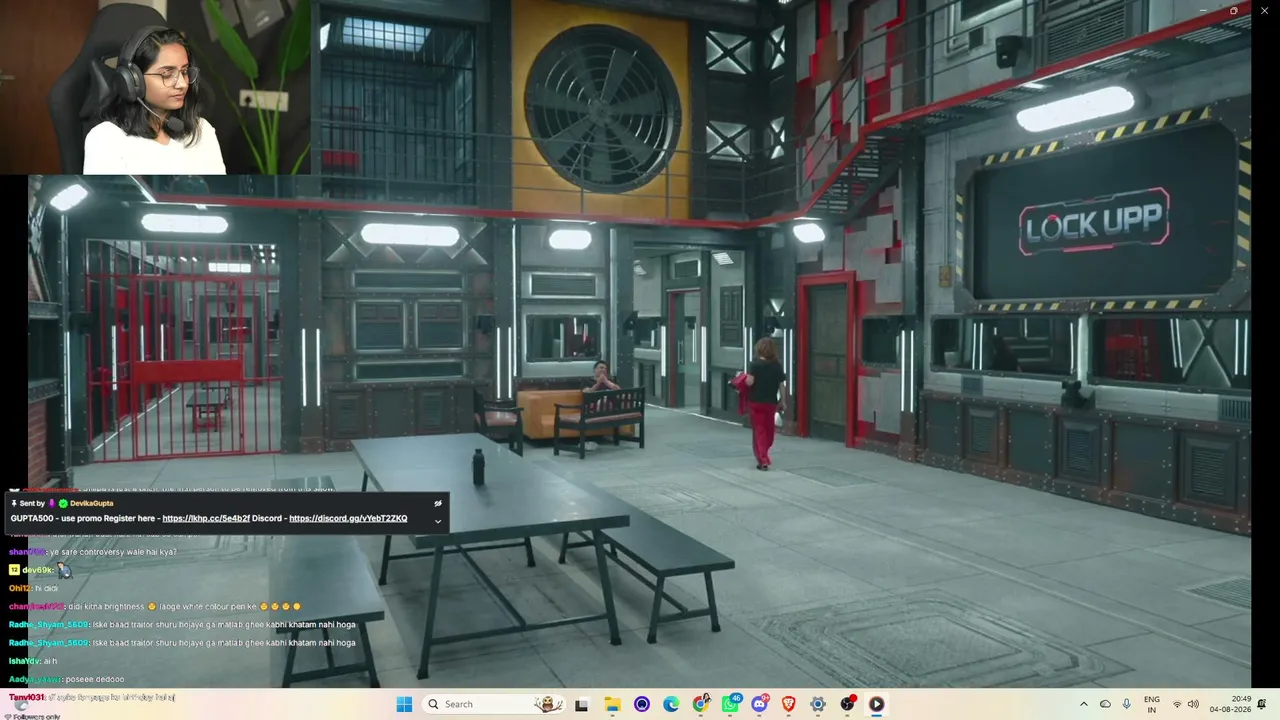Open the volume speaker tray icon
The width and height of the screenshot is (1280, 720).
(x=1193, y=704)
